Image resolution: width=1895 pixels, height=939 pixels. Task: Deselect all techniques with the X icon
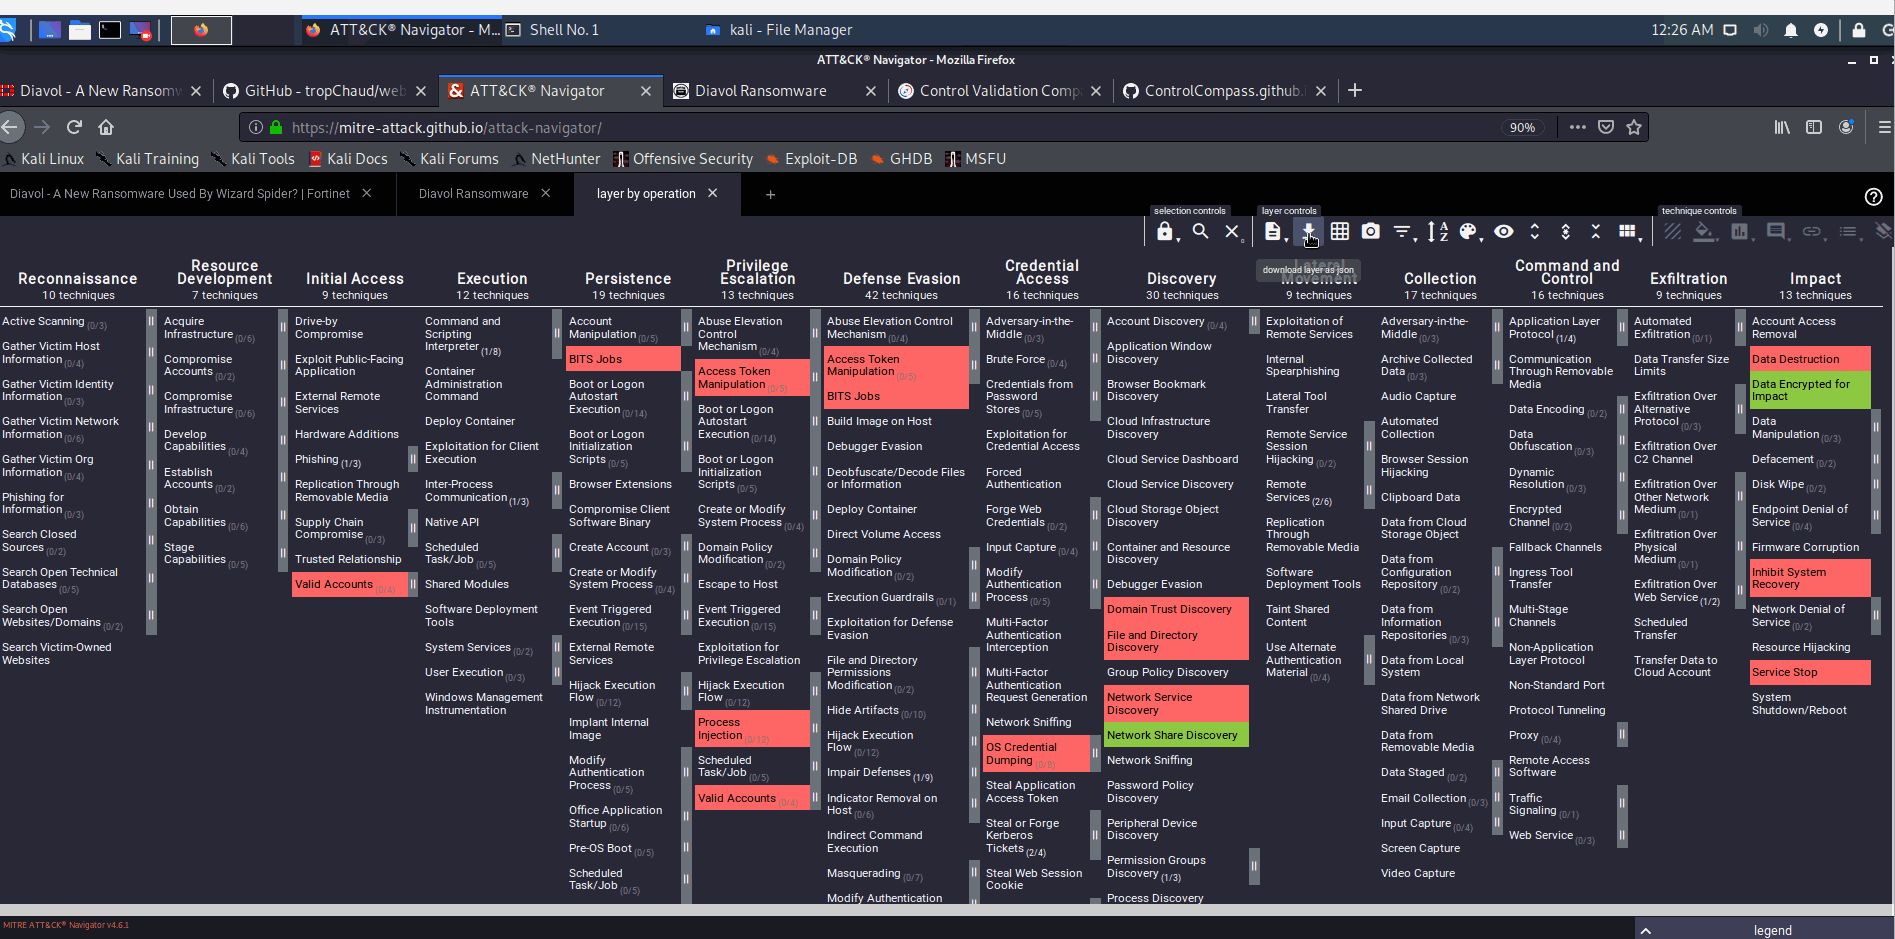pos(1232,232)
